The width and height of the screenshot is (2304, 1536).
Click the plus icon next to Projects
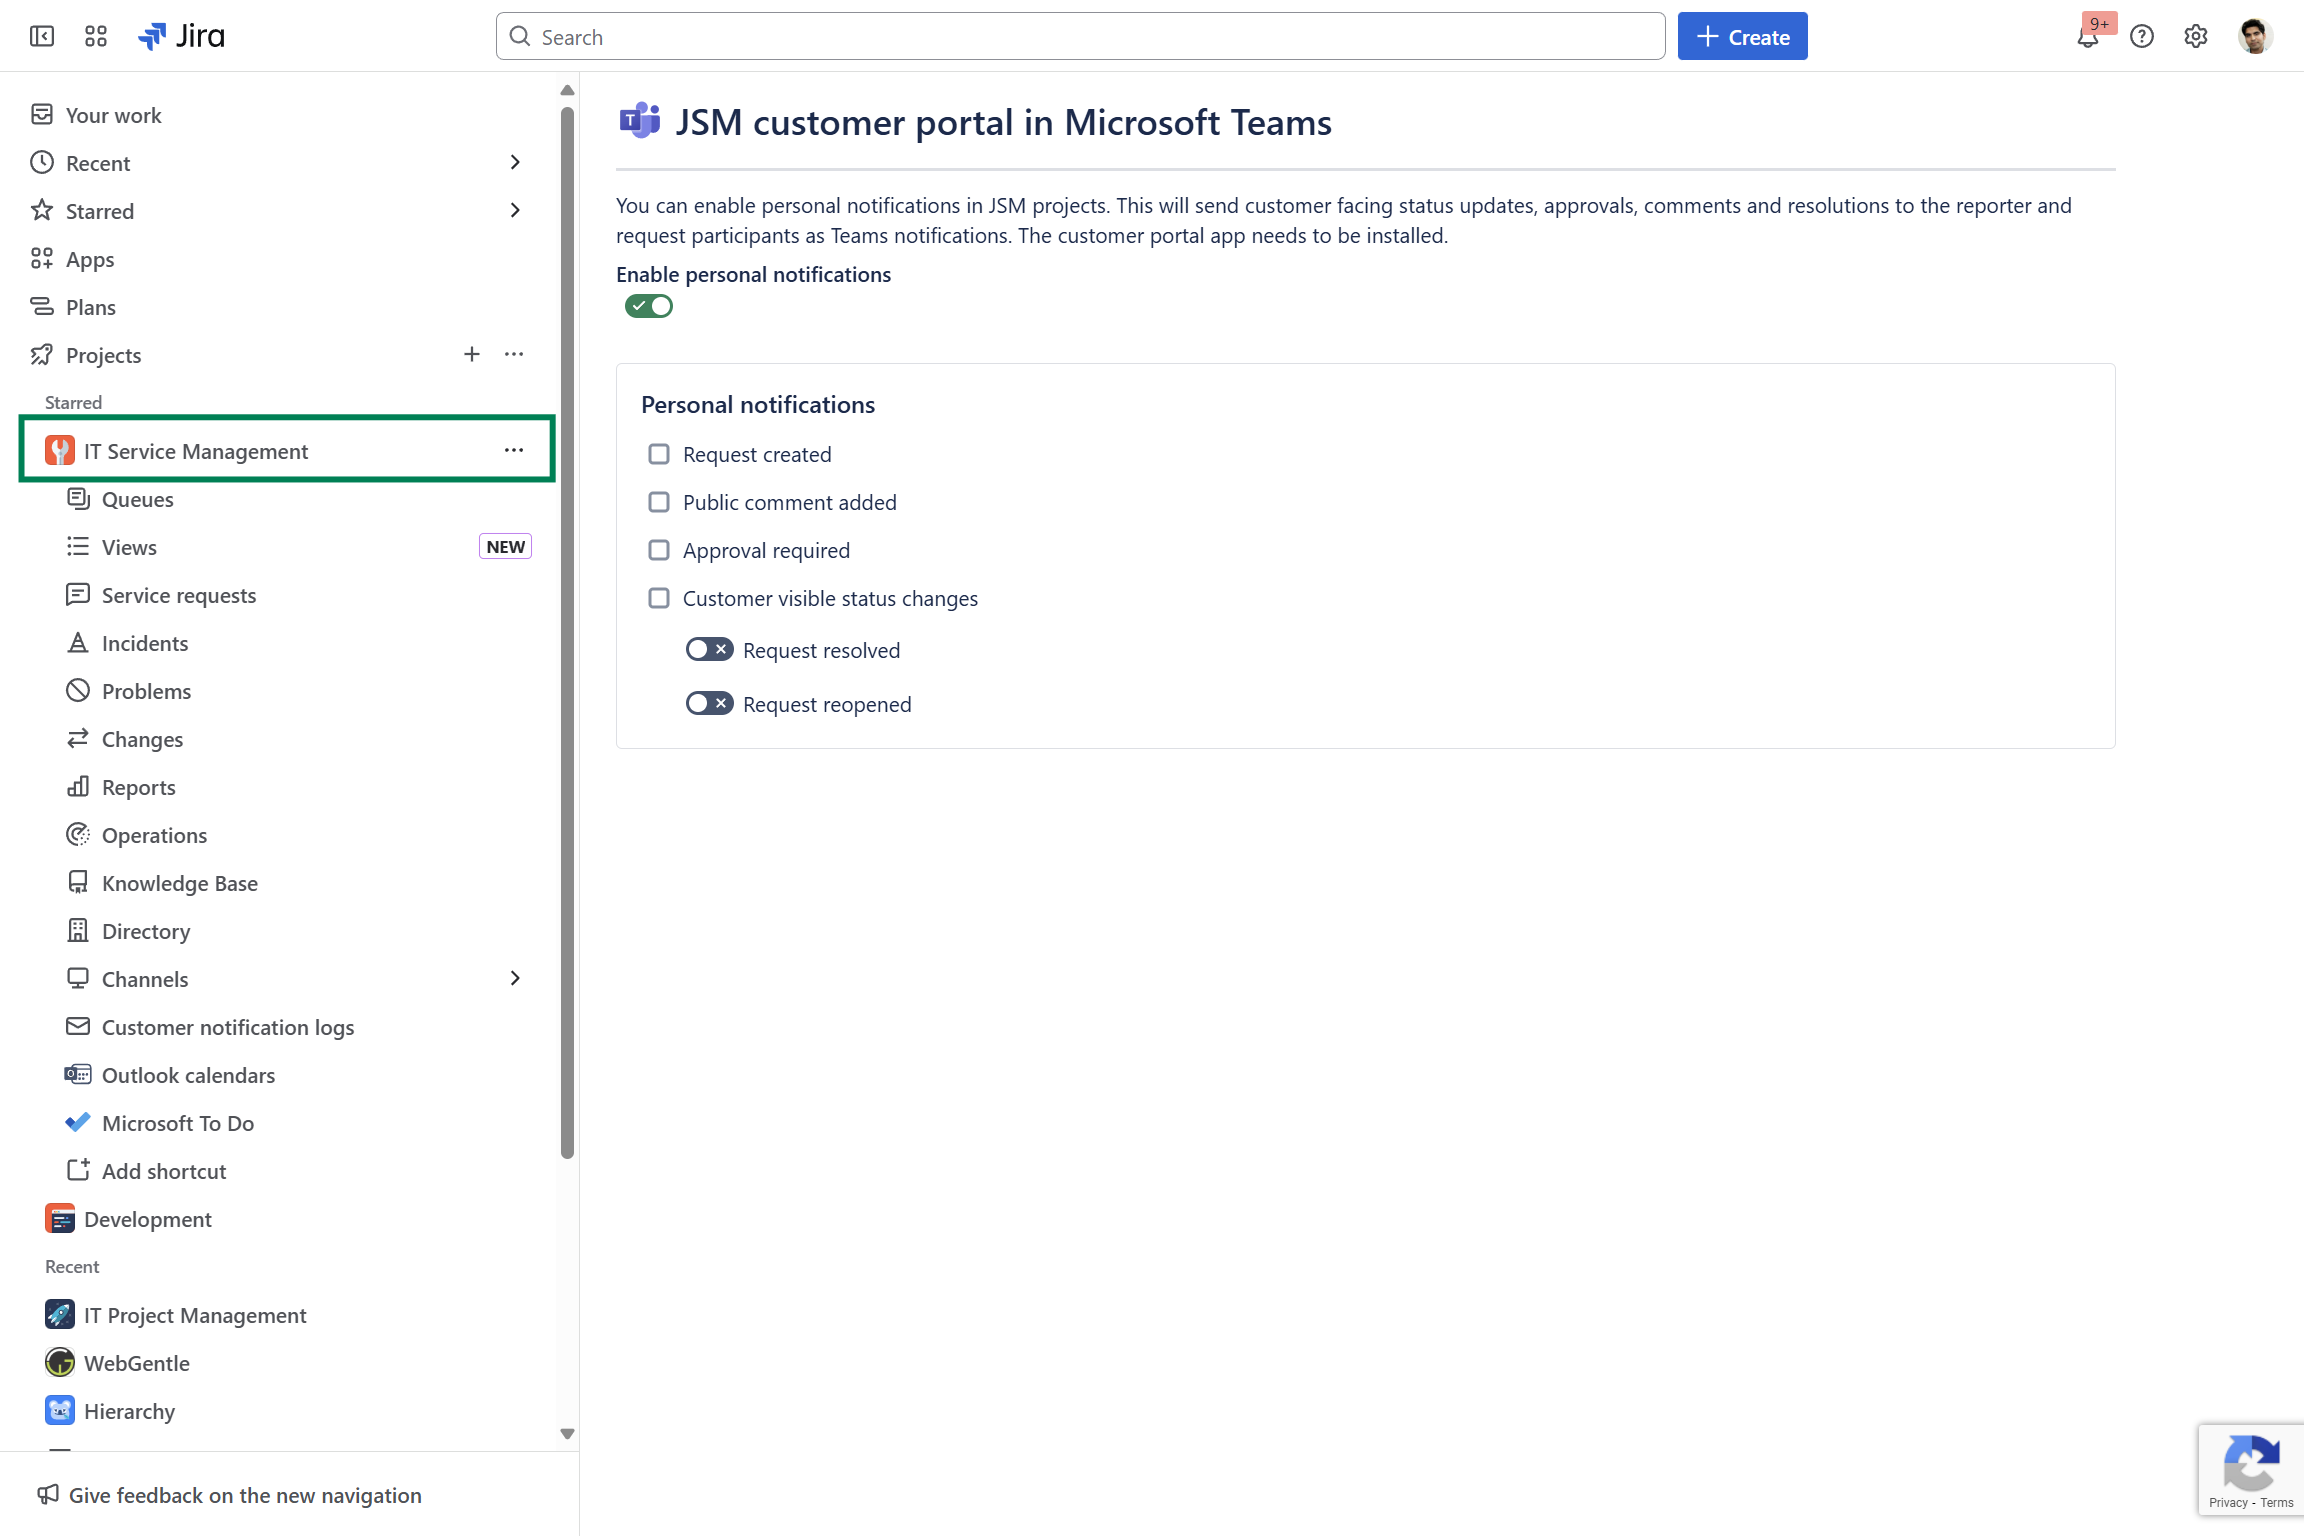click(472, 354)
